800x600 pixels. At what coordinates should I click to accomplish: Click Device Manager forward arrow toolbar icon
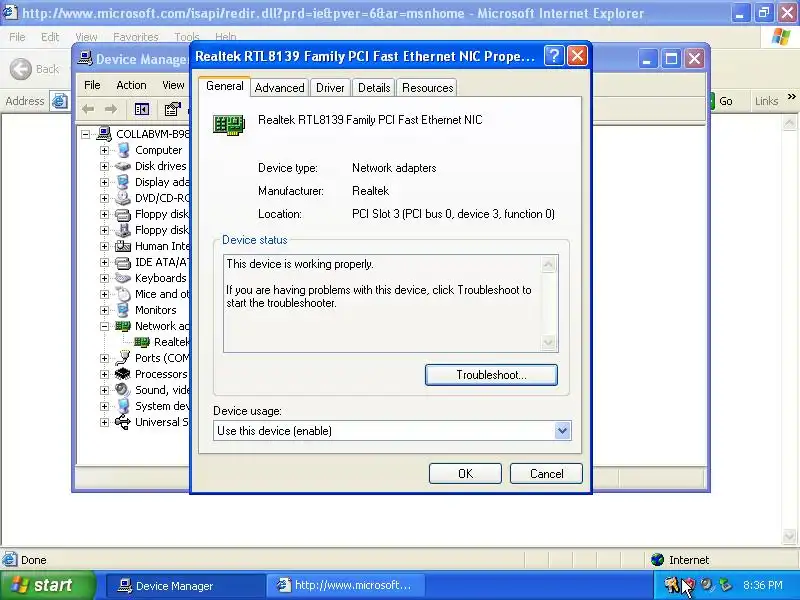[x=111, y=109]
